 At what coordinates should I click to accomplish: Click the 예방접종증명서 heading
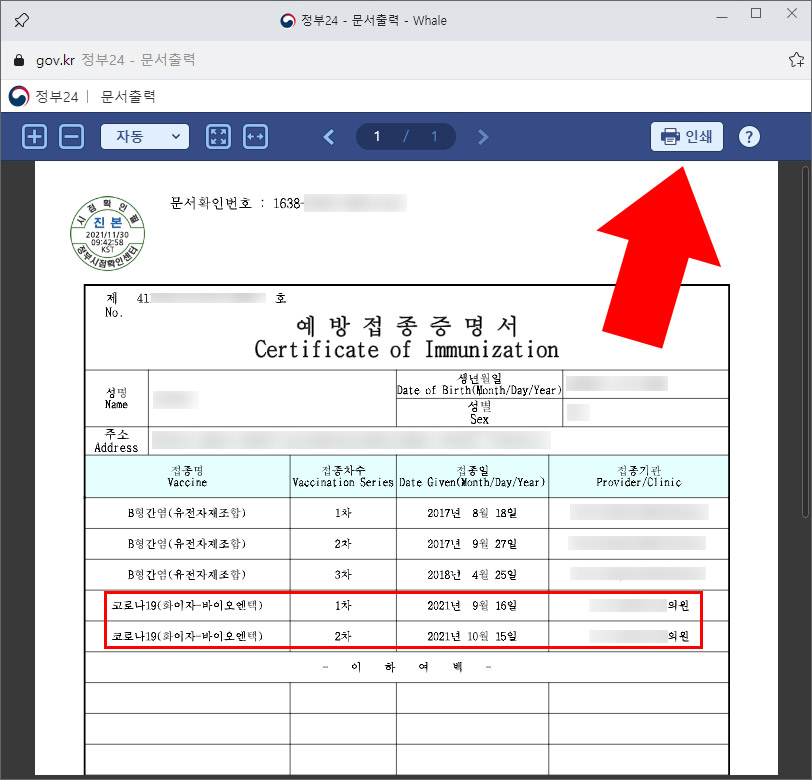[x=407, y=326]
